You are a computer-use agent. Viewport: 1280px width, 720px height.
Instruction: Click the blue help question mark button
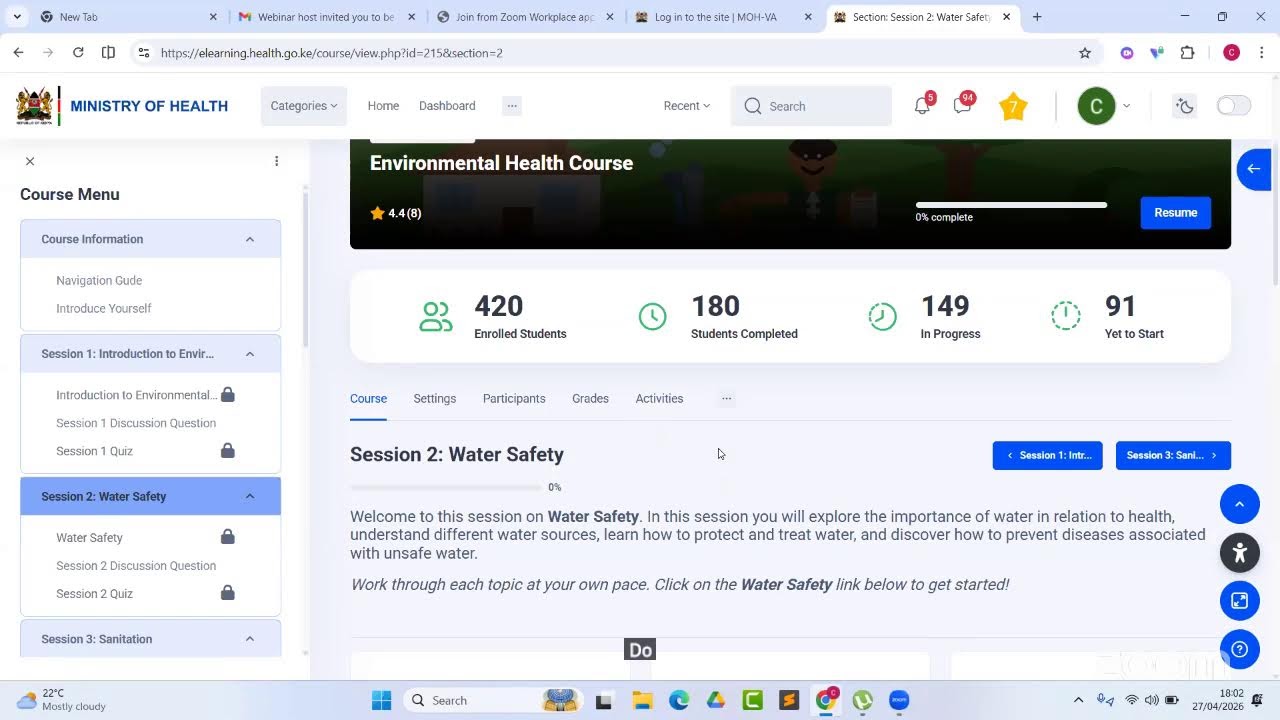1239,649
